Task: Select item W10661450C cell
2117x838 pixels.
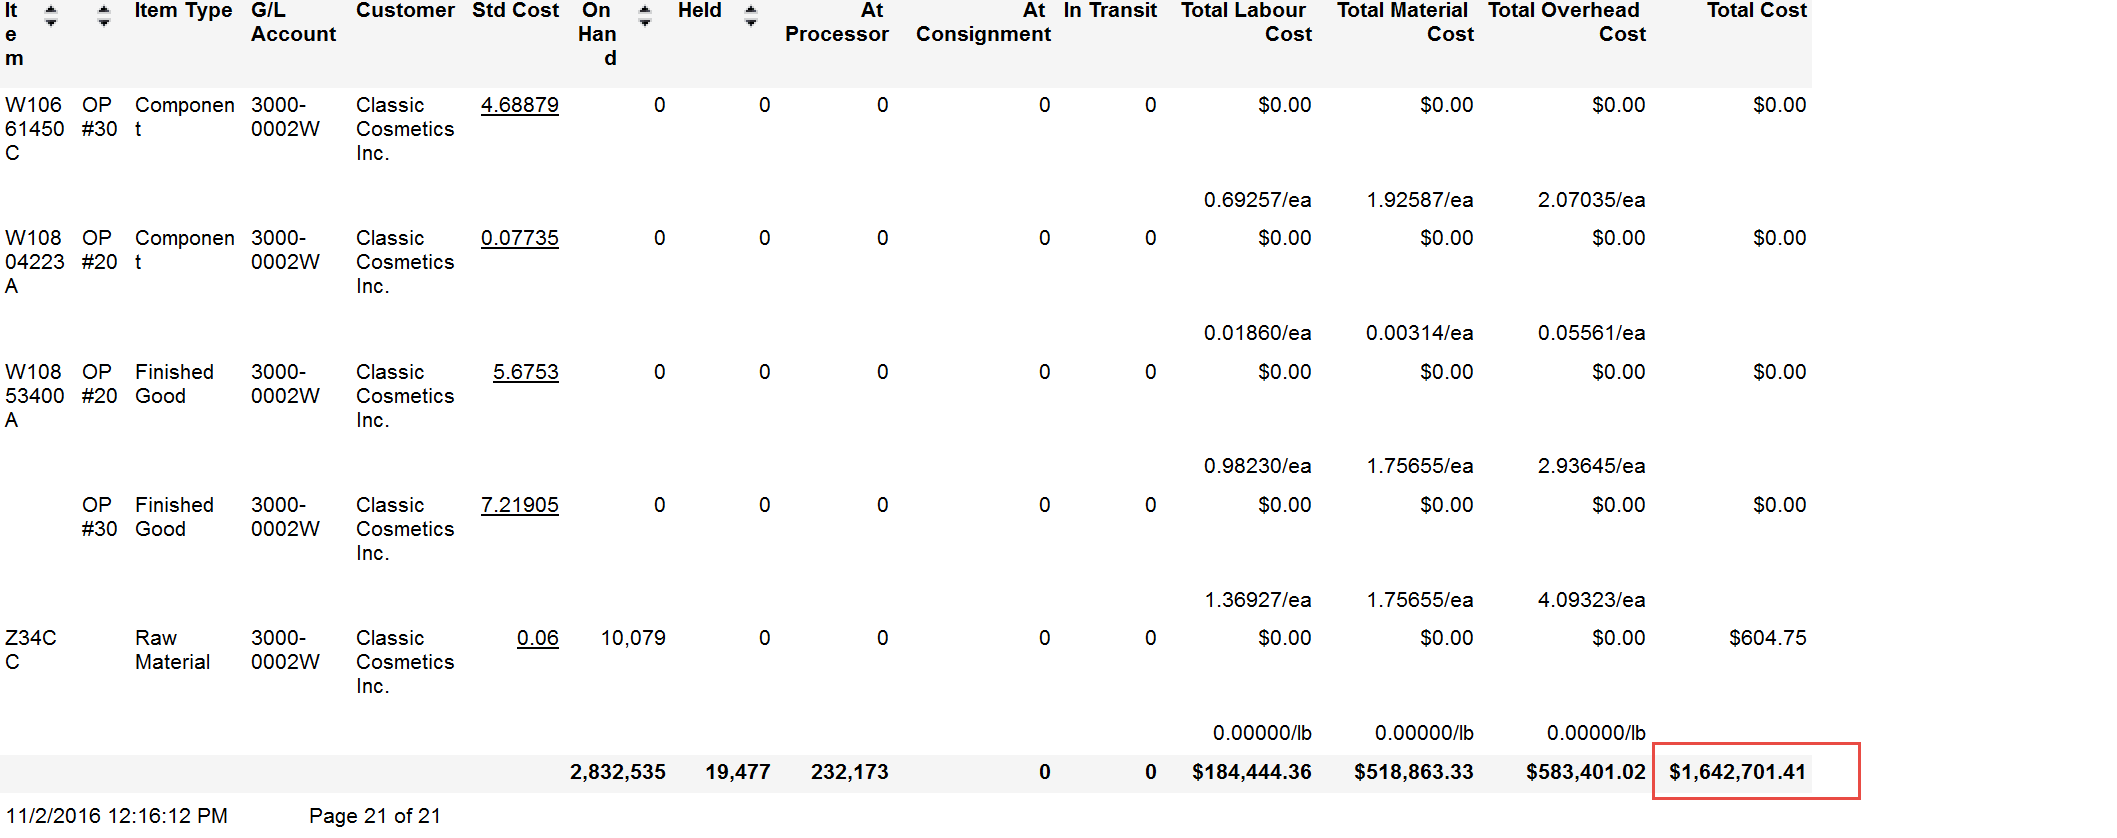Action: pos(34,129)
